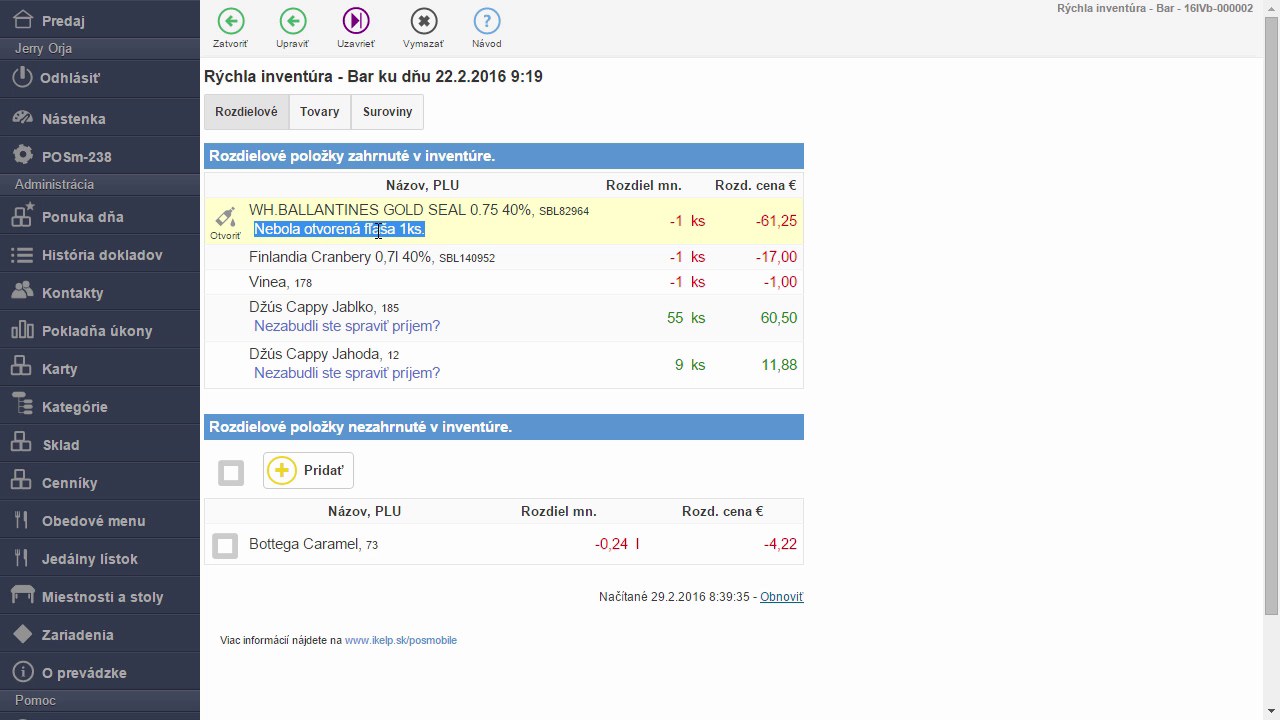Click the 60,50 price difference value
This screenshot has width=1280, height=720.
pos(779,318)
